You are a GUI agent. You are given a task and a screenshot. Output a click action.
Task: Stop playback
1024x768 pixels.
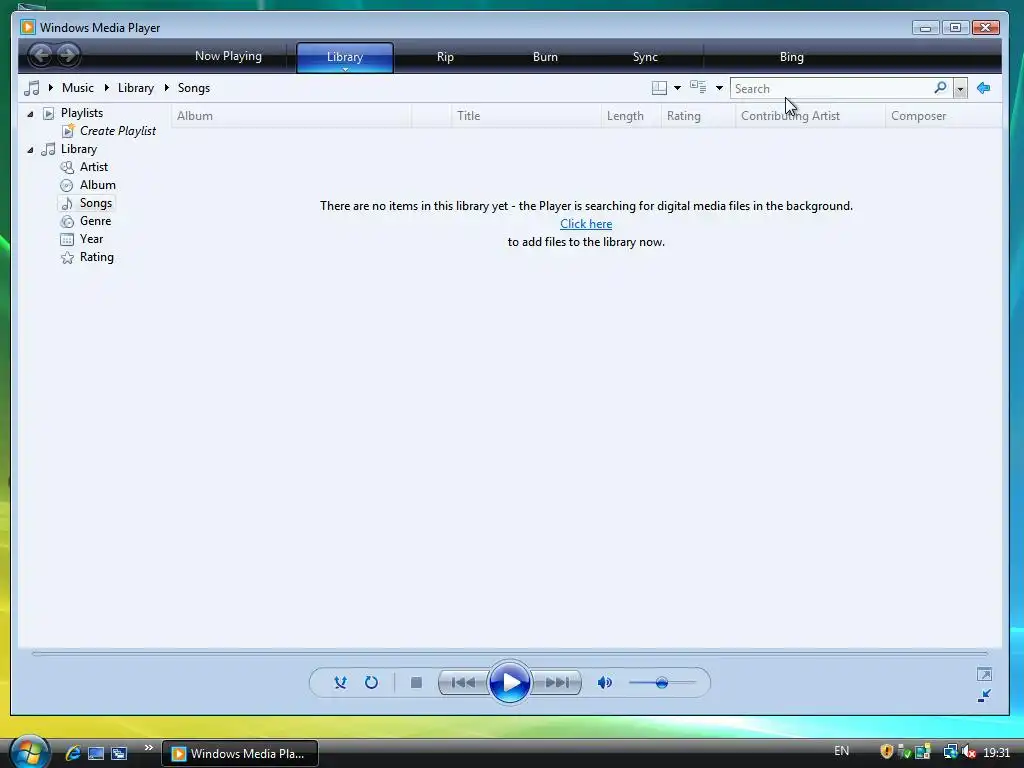pyautogui.click(x=416, y=682)
